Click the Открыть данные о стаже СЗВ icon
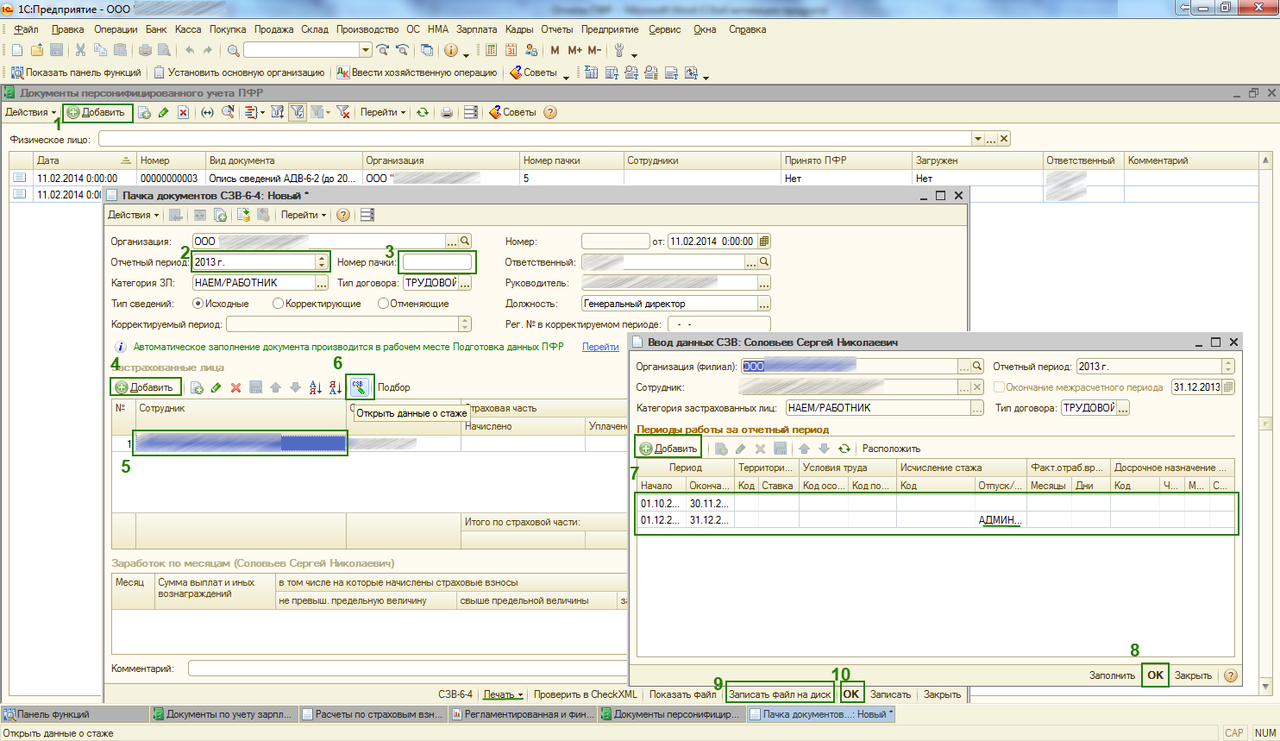Image resolution: width=1280 pixels, height=741 pixels. [361, 387]
